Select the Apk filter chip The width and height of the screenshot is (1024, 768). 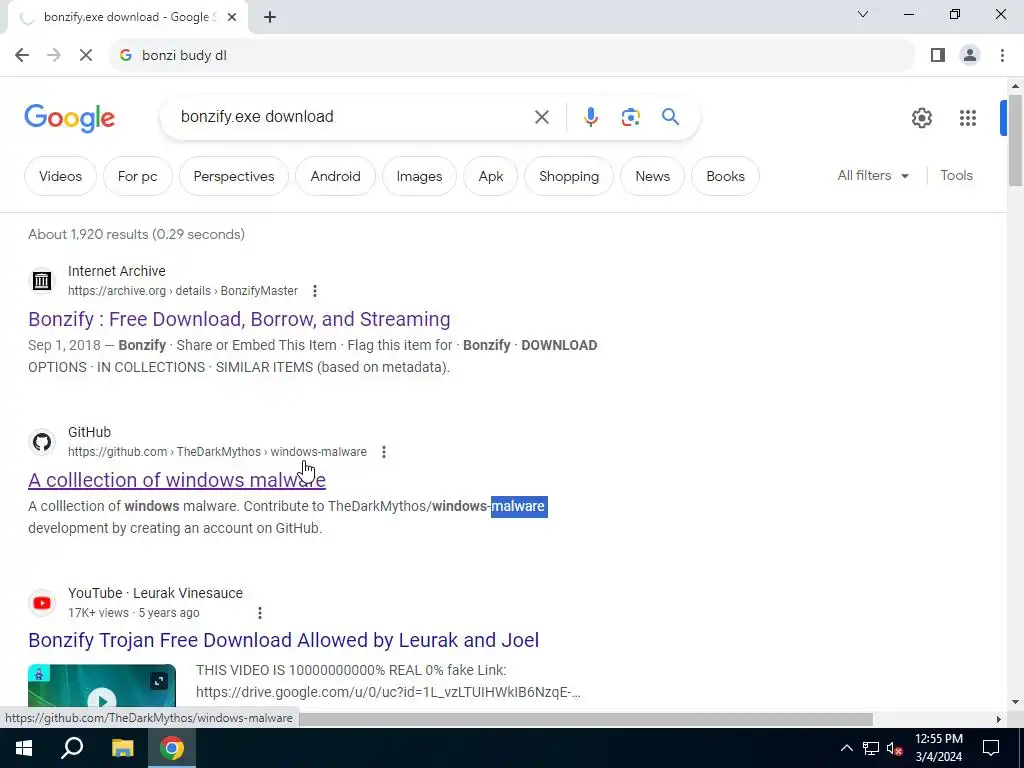tap(490, 176)
